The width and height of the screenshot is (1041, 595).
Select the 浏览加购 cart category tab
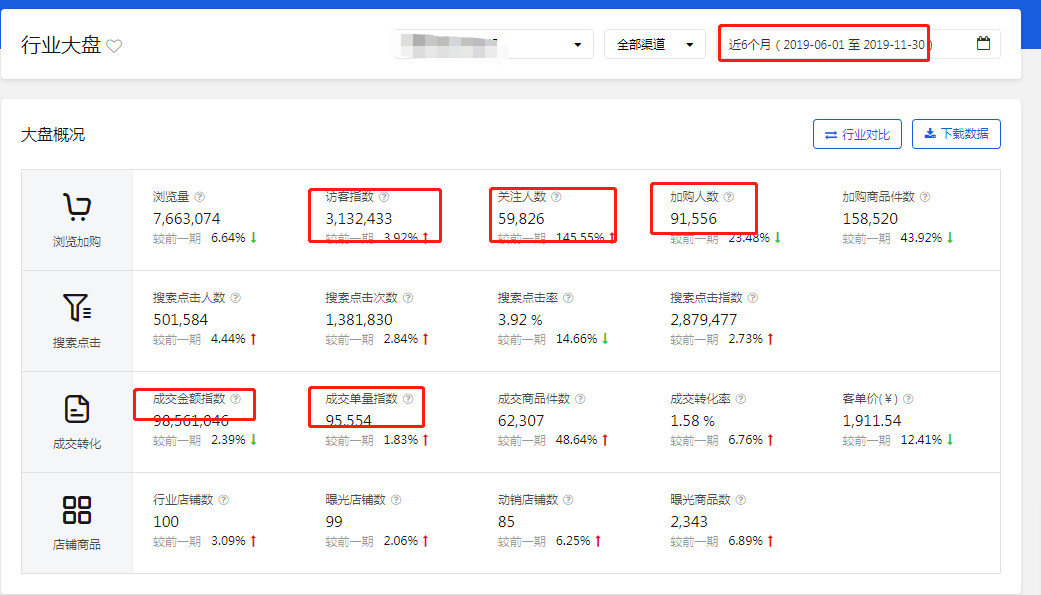[77, 220]
